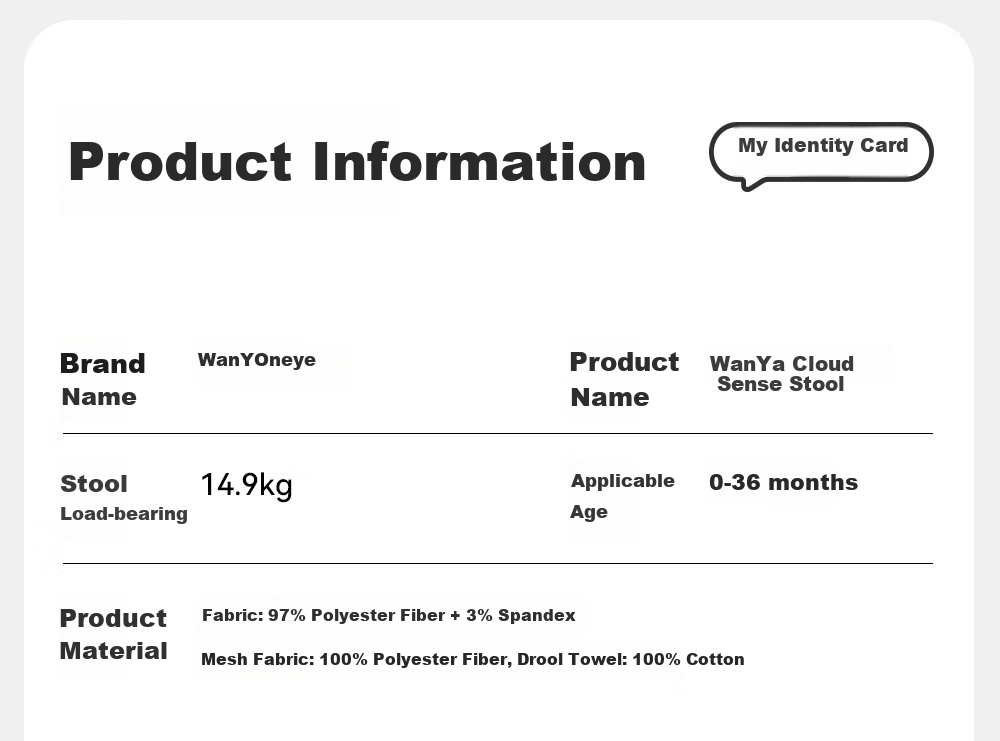1000x741 pixels.
Task: Click the word Information in the heading
Action: 479,162
